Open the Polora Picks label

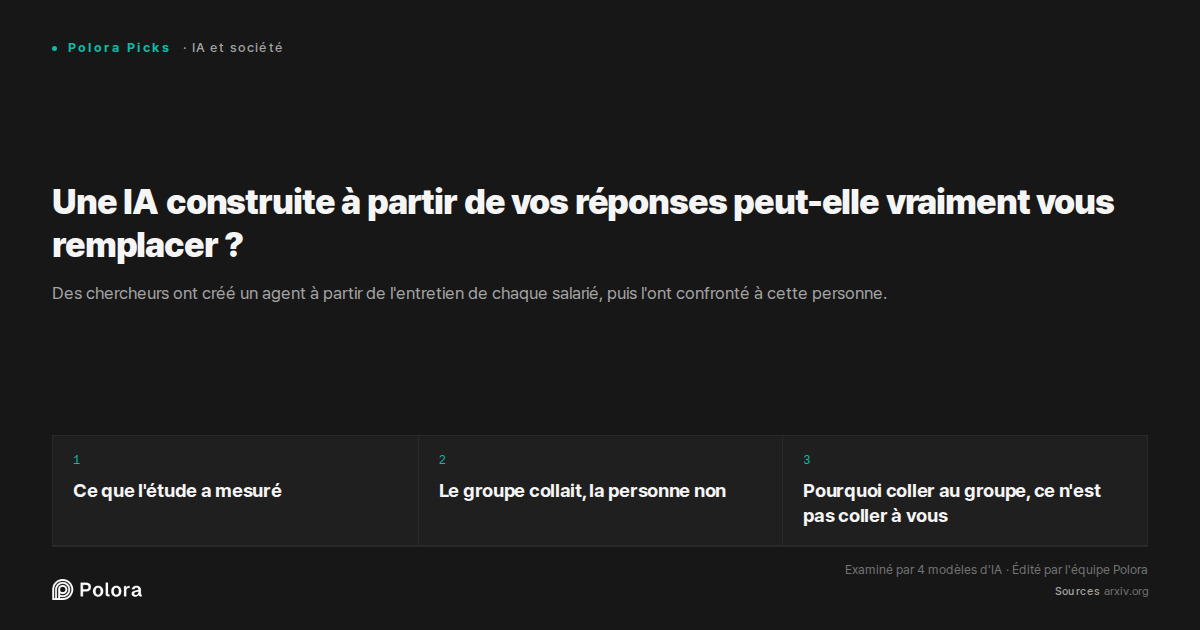pyautogui.click(x=119, y=48)
